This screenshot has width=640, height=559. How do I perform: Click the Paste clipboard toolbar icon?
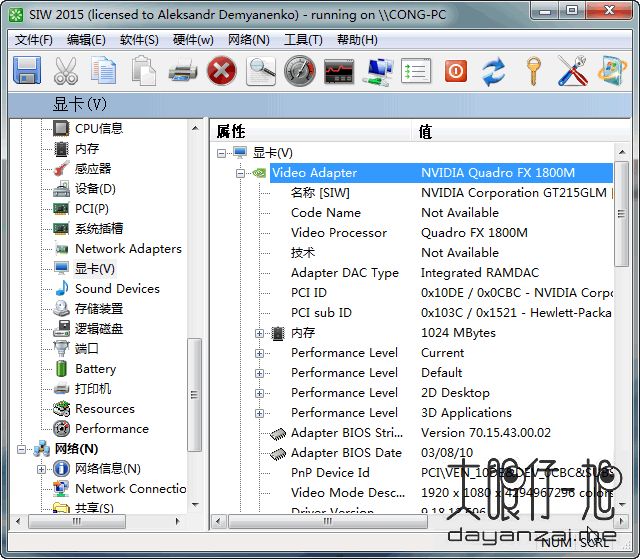coord(143,71)
